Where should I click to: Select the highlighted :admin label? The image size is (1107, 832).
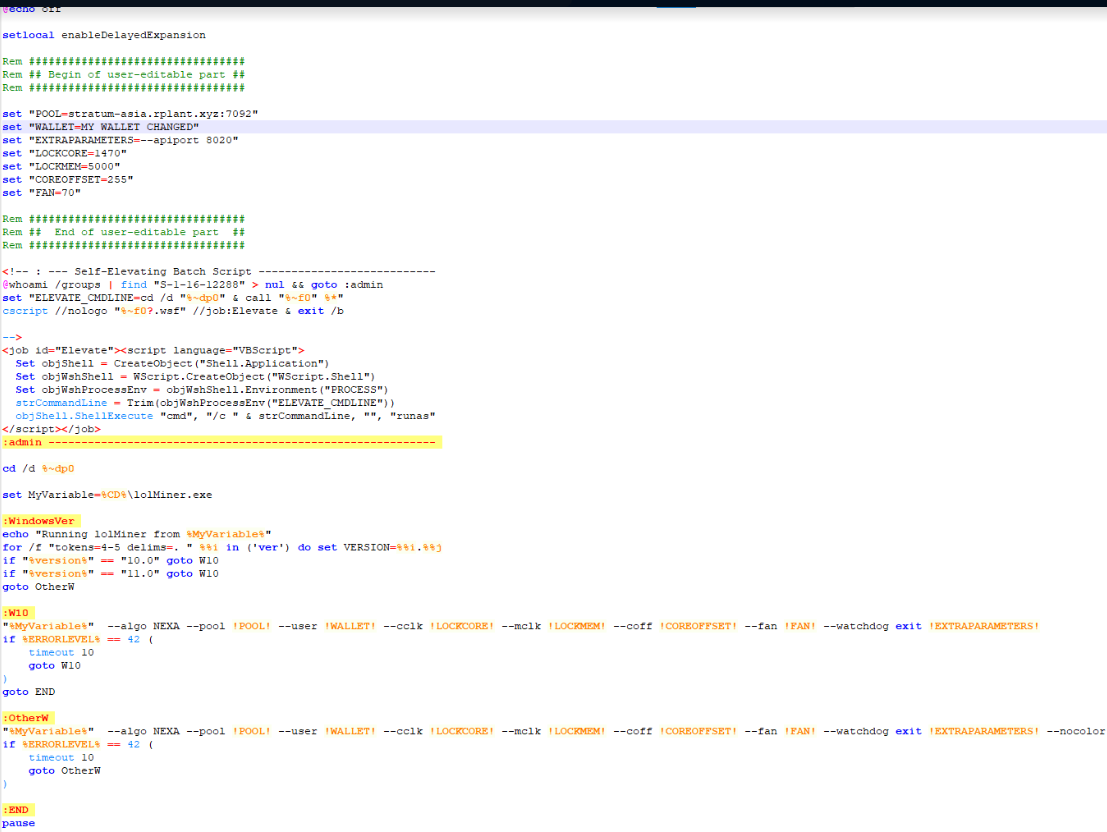25,441
